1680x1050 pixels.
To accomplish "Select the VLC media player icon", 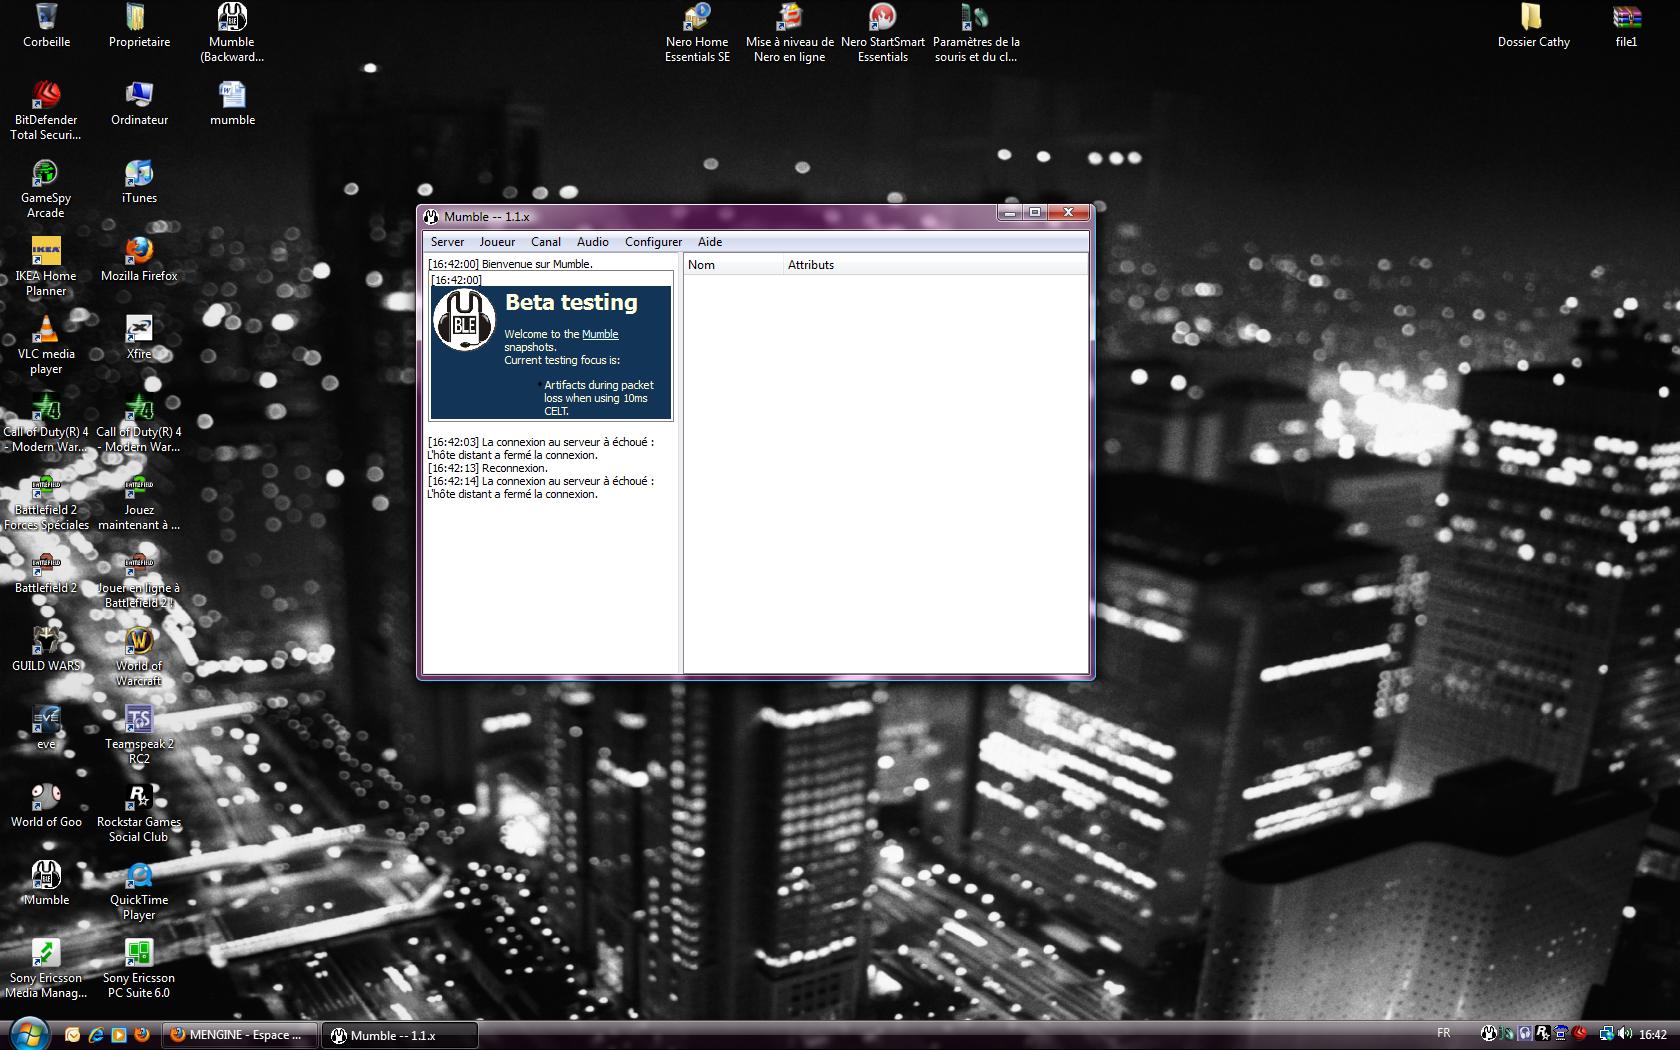I will point(46,344).
